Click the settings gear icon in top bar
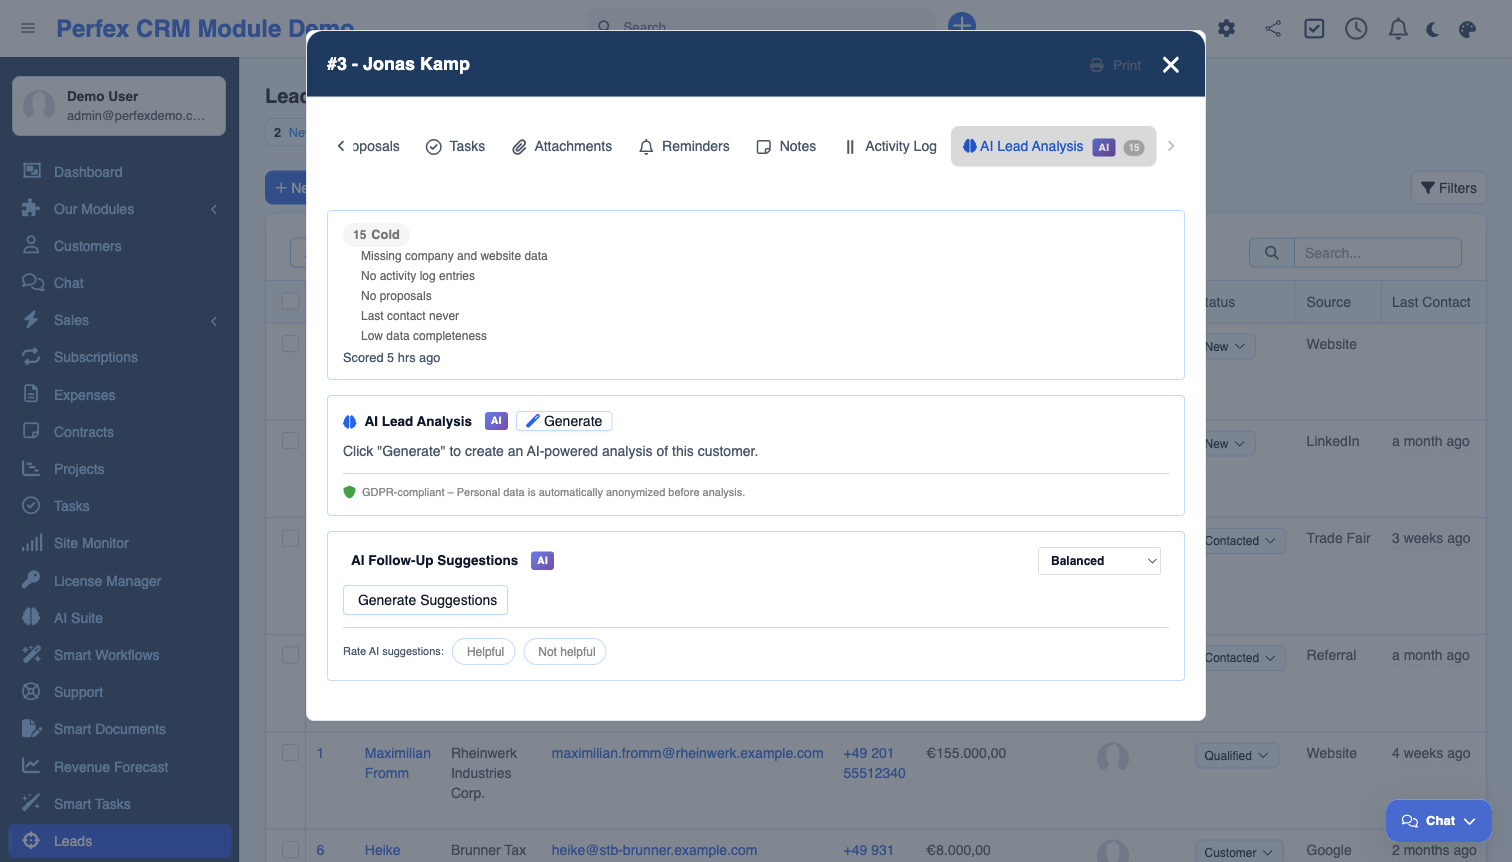This screenshot has width=1512, height=862. [x=1226, y=29]
